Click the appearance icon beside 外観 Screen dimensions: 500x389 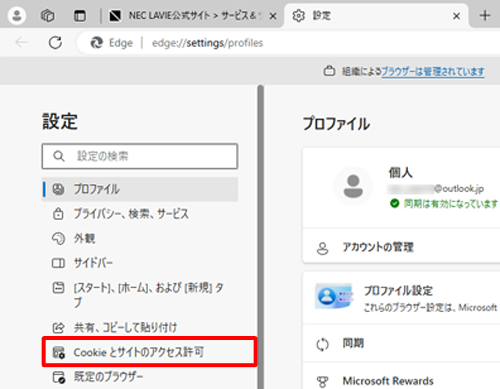pos(58,238)
